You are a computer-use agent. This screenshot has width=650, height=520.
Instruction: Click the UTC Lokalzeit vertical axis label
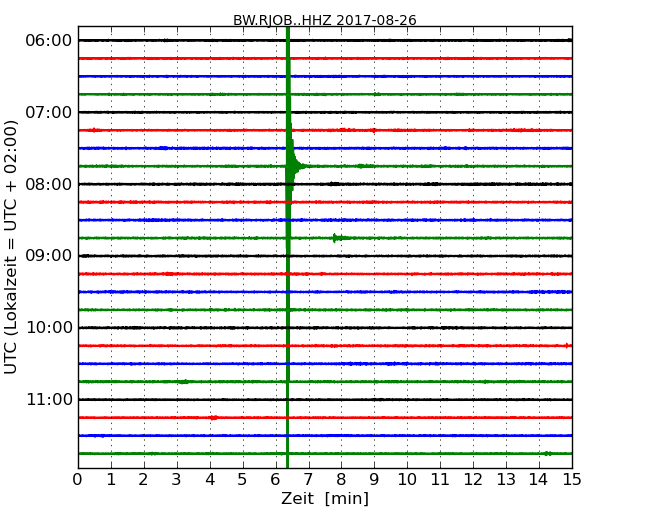pyautogui.click(x=11, y=247)
